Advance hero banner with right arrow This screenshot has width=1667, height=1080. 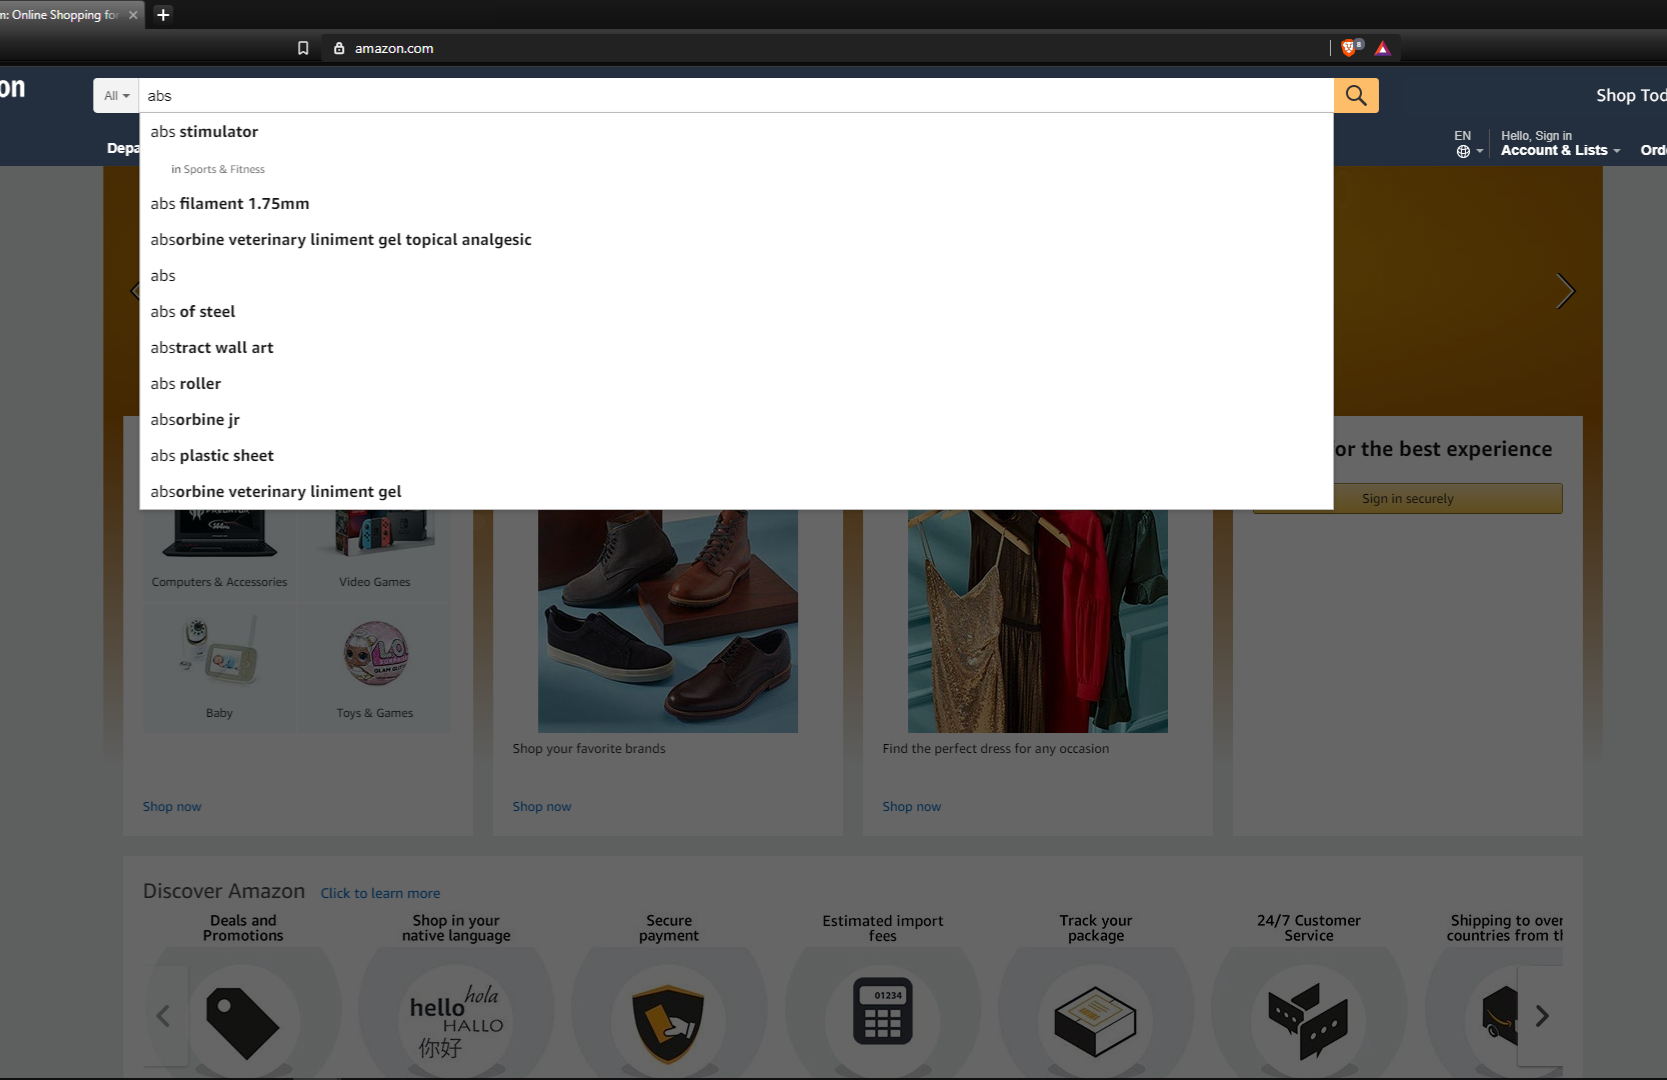(x=1565, y=291)
